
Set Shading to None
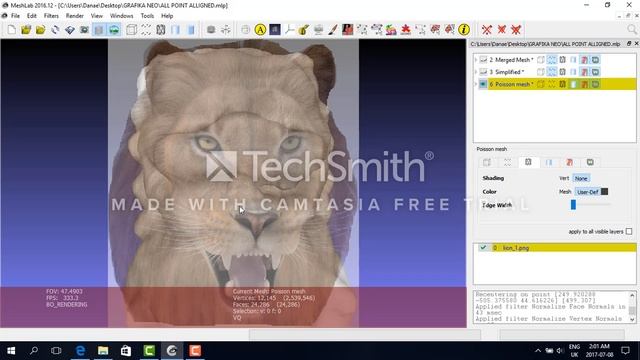(x=581, y=178)
